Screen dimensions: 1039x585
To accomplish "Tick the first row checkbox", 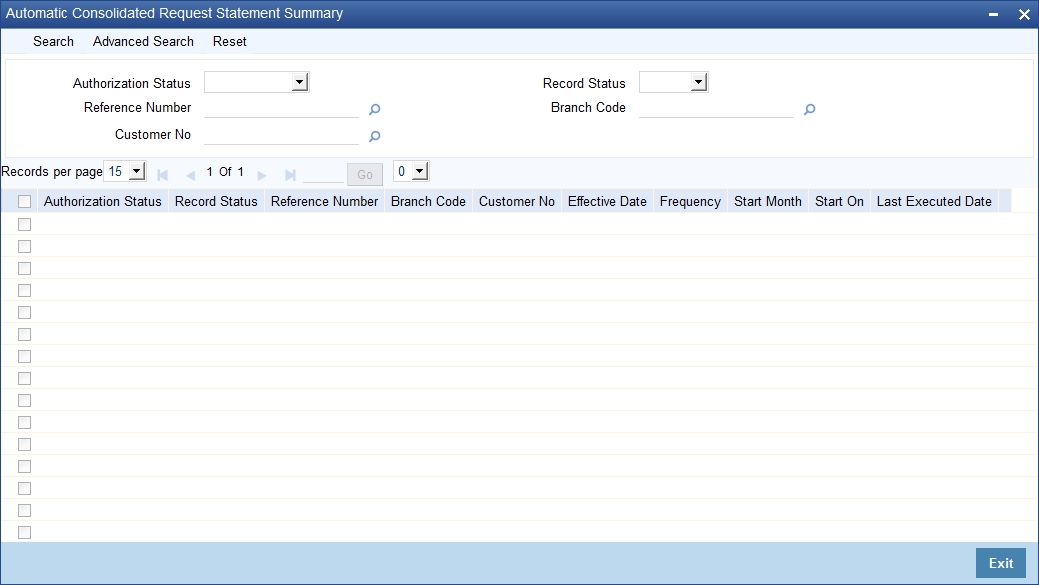I will click(25, 225).
